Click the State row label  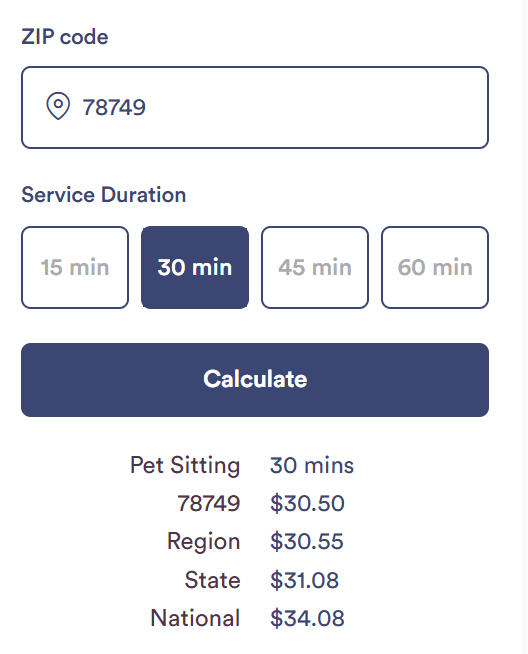(213, 580)
